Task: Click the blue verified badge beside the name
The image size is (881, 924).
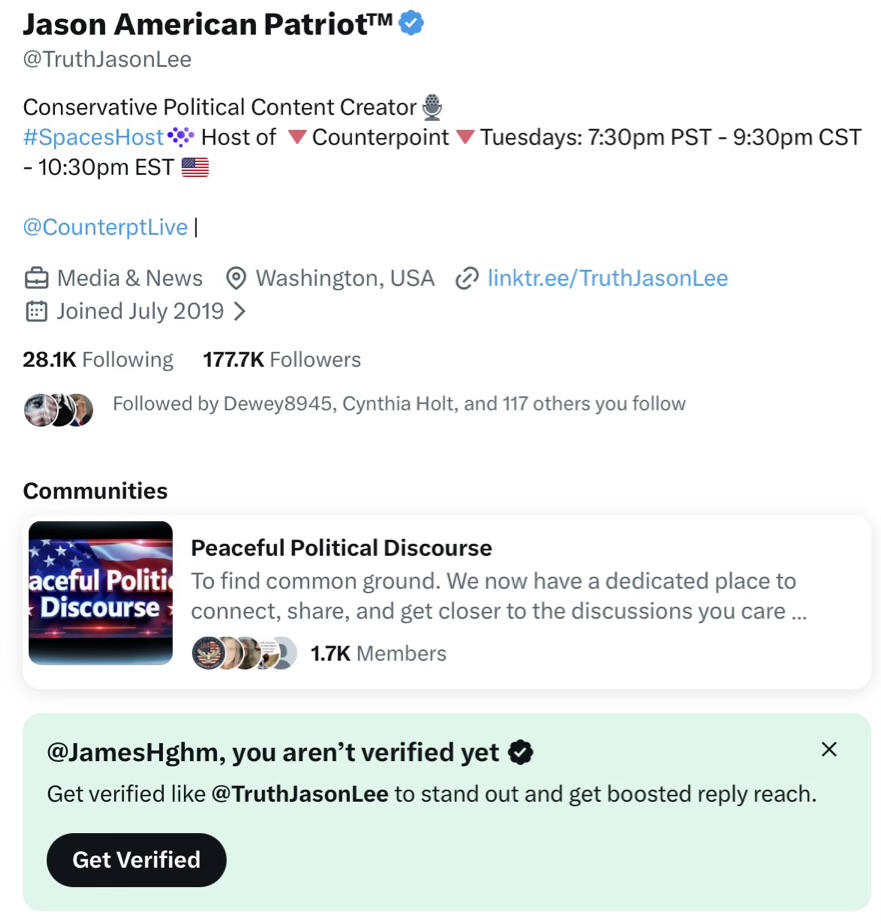Action: tap(411, 23)
